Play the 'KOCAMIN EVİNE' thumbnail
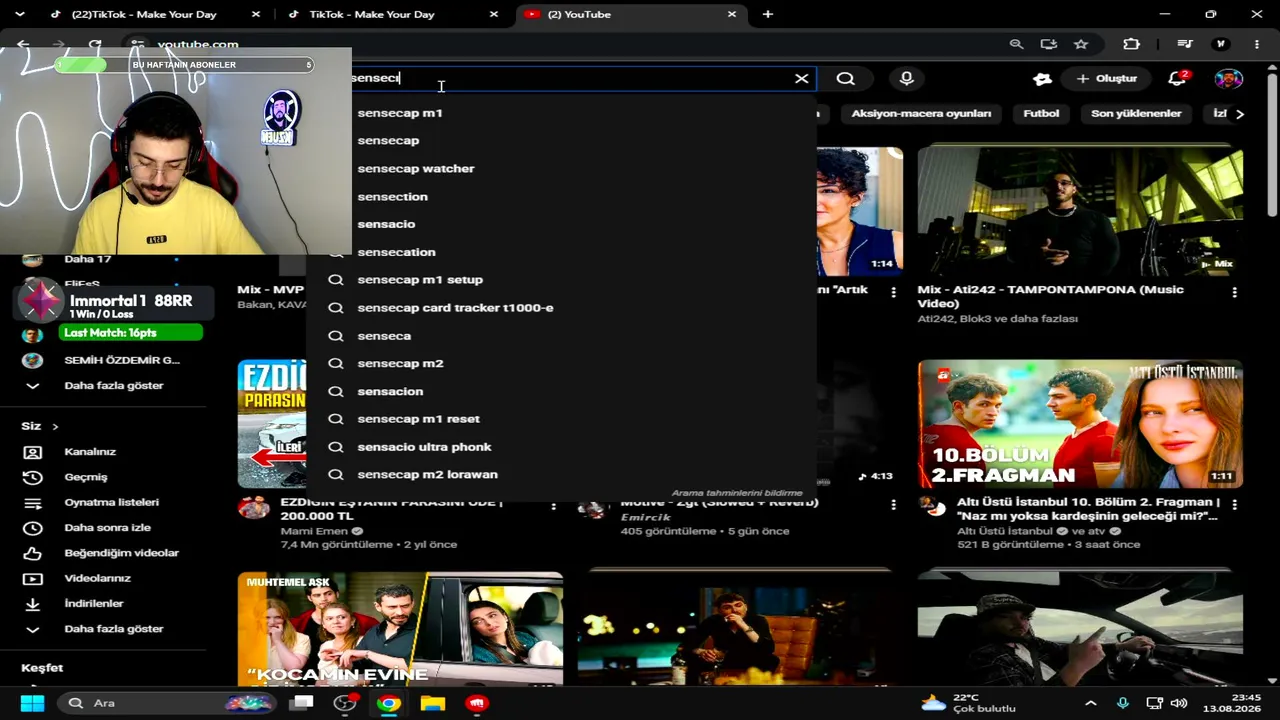1280x720 pixels. click(400, 630)
